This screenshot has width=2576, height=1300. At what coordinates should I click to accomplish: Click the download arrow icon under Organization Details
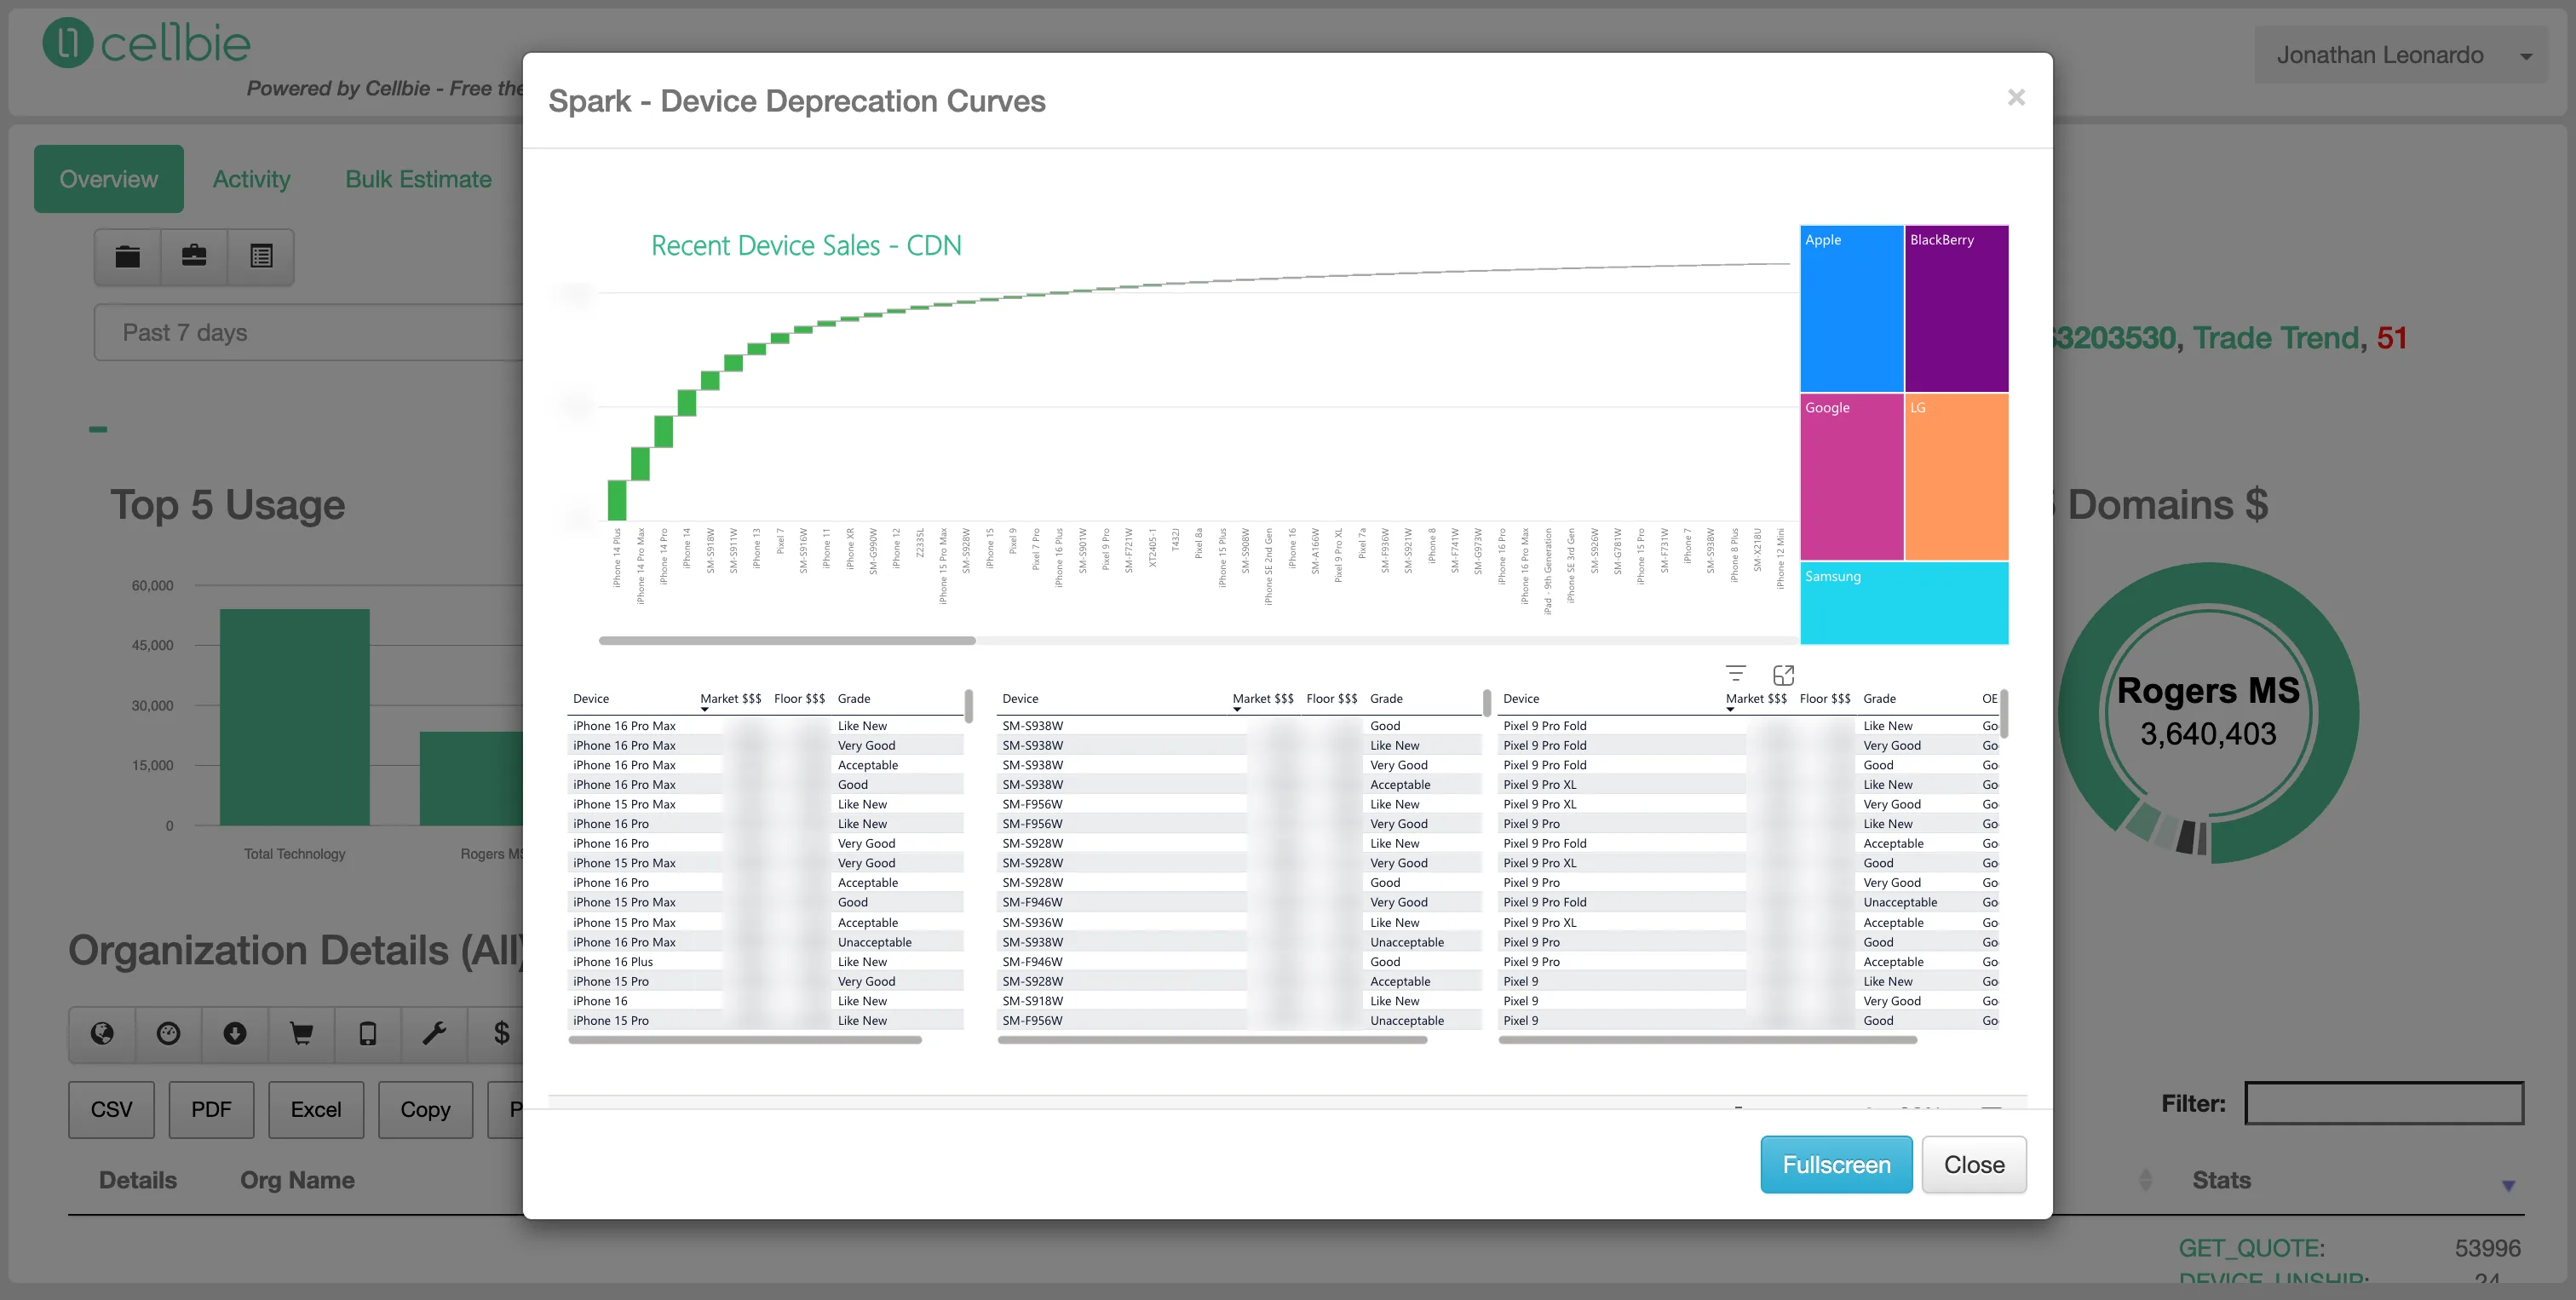coord(235,1033)
